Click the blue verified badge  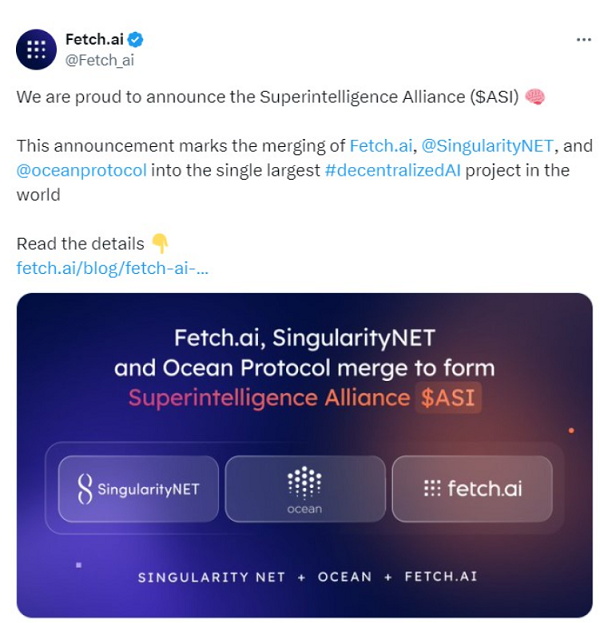134,40
